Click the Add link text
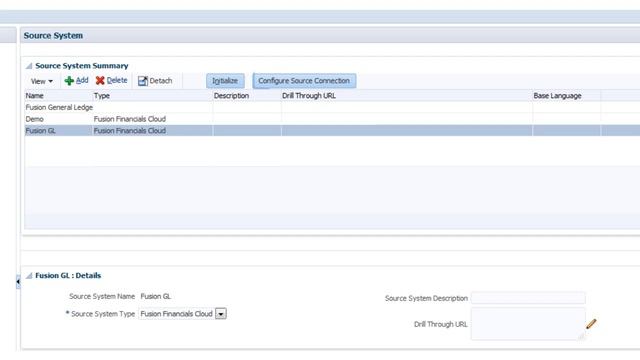 click(82, 80)
